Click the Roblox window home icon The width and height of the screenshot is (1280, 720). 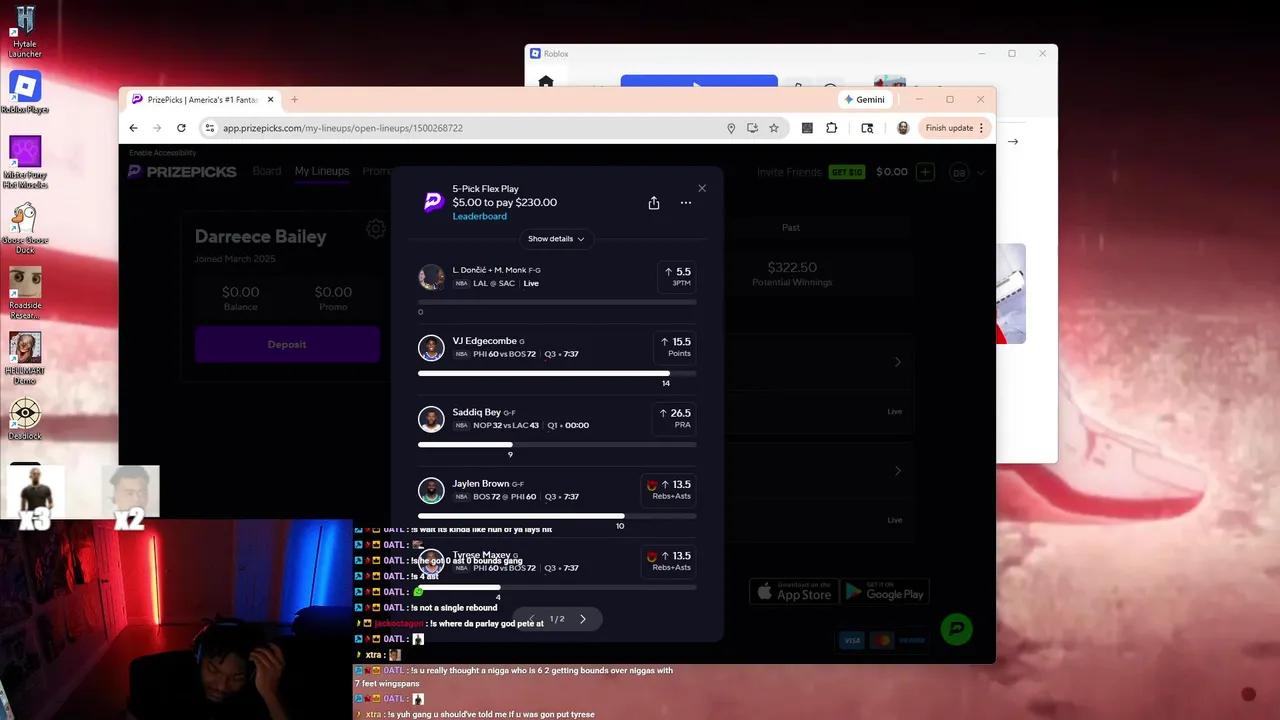tap(545, 82)
